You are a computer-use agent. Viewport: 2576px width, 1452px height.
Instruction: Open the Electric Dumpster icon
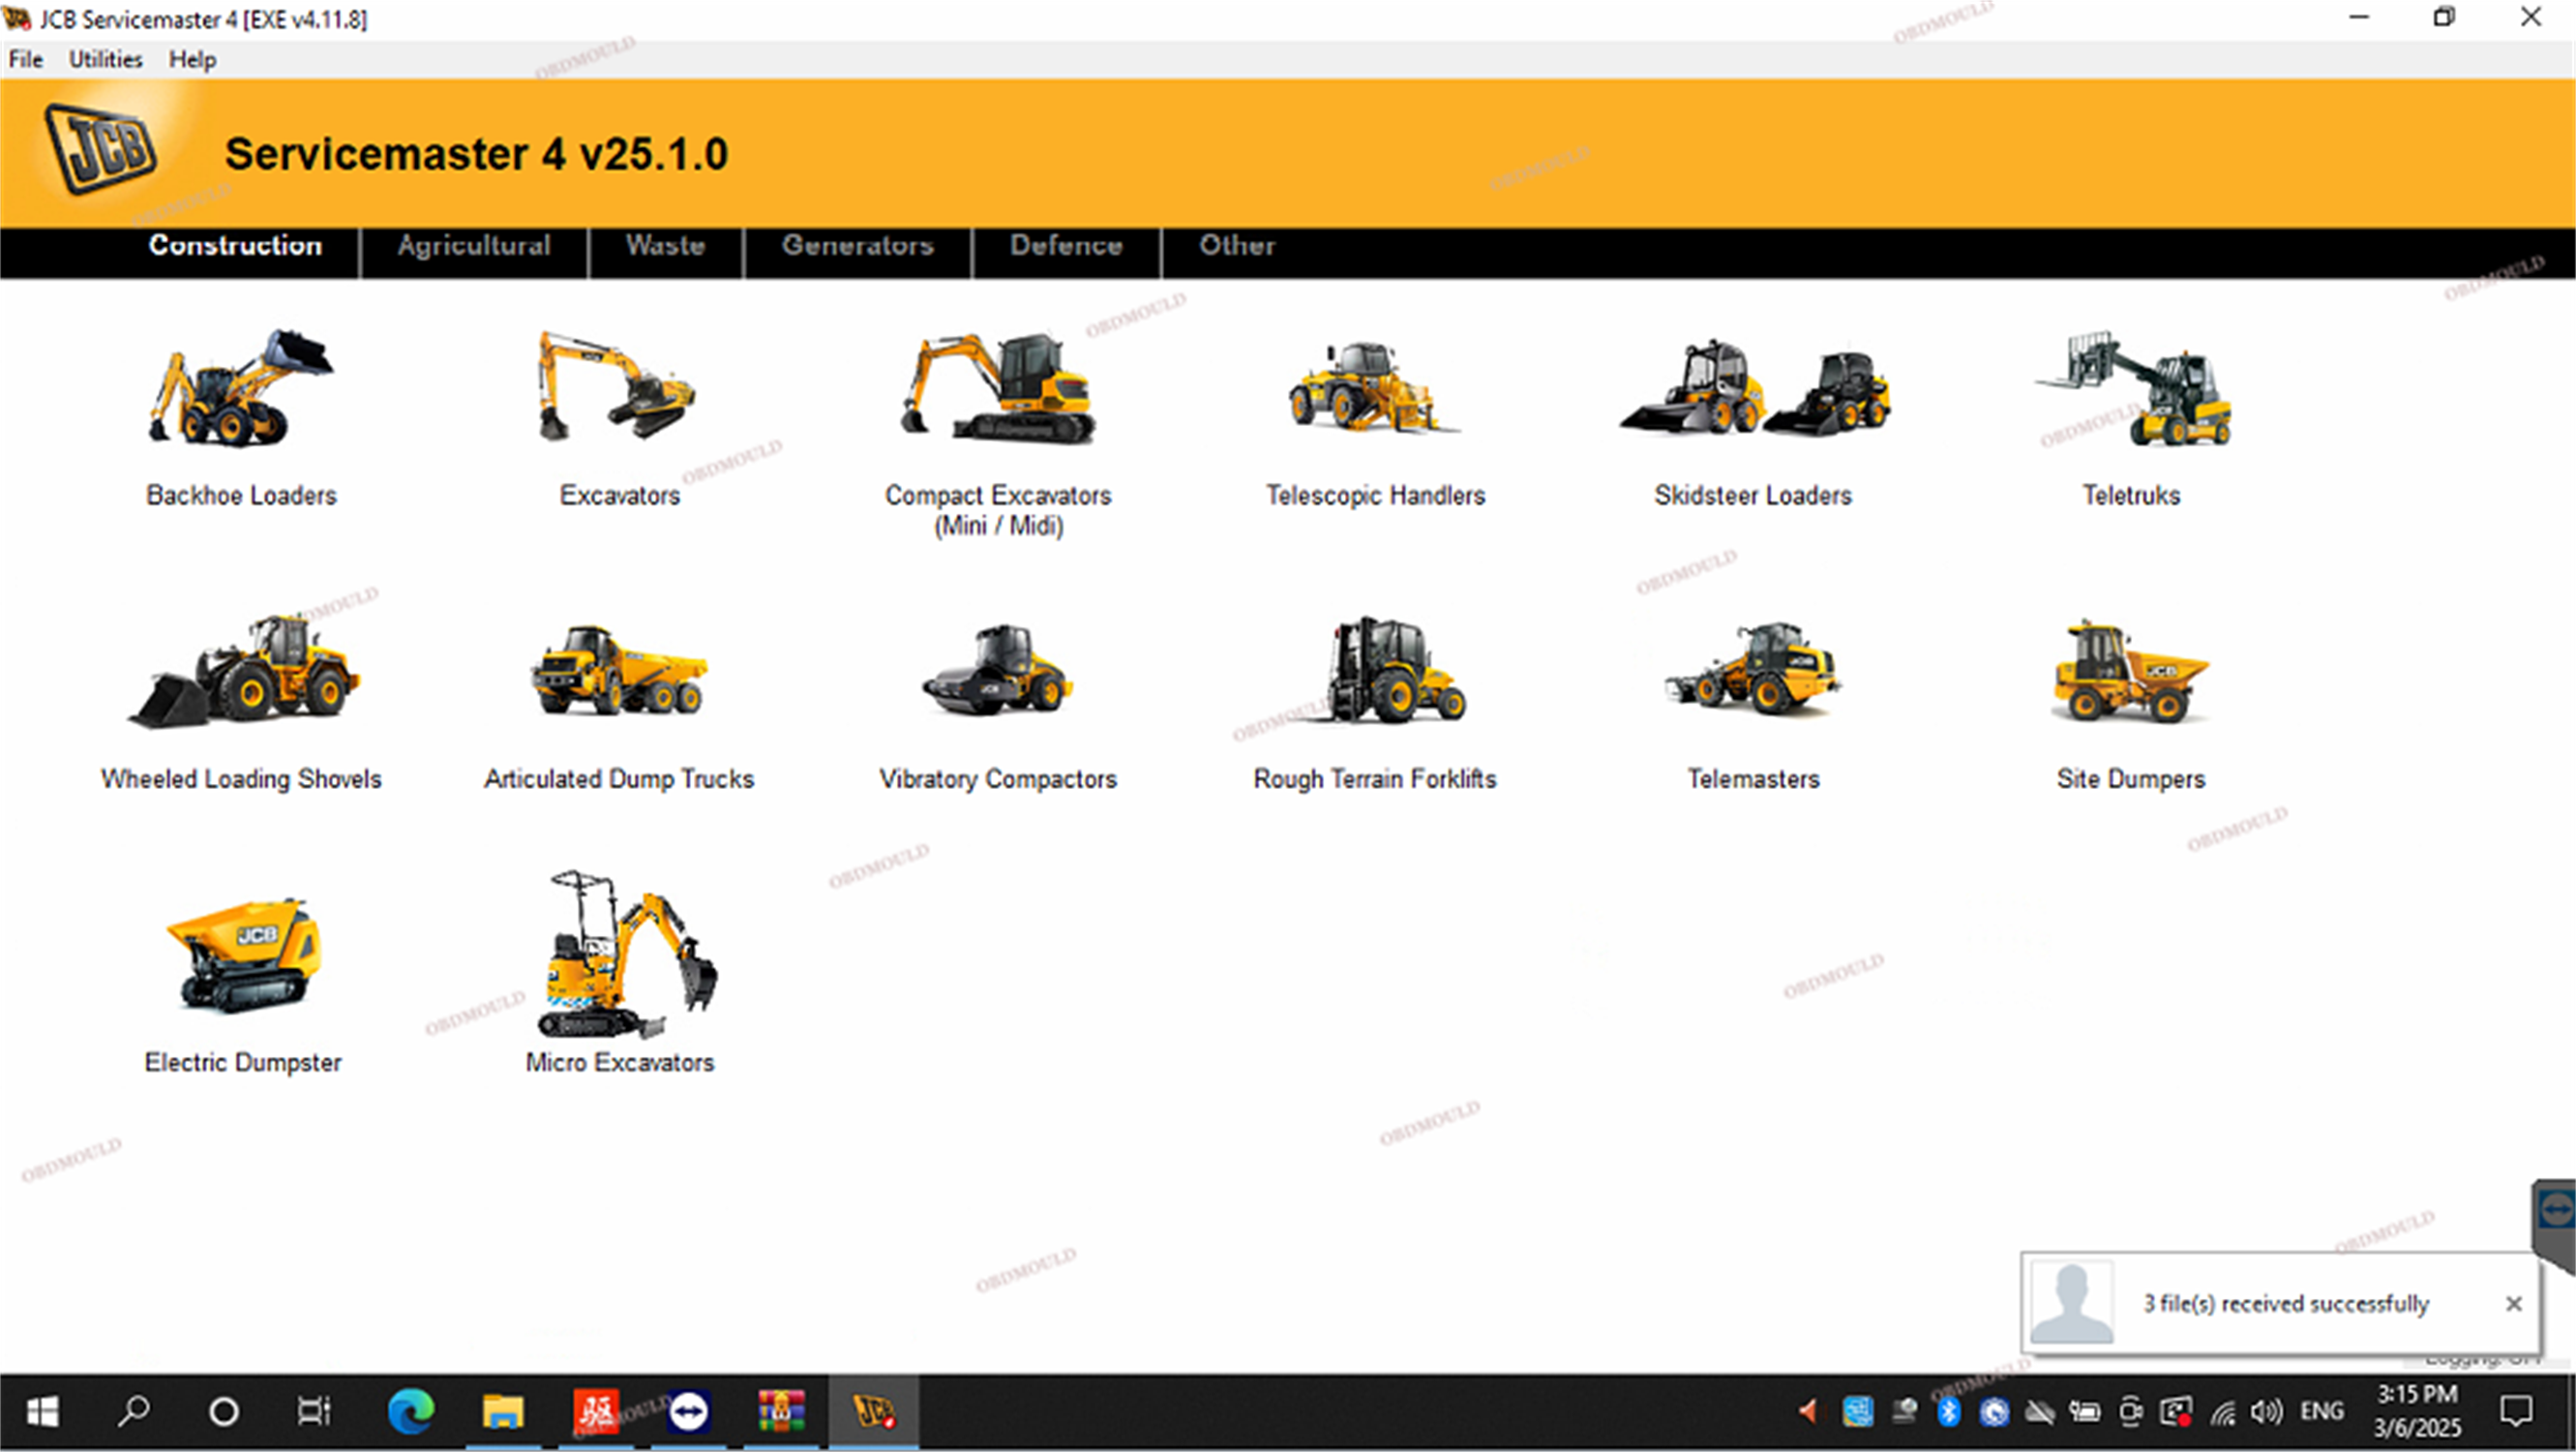[x=243, y=955]
